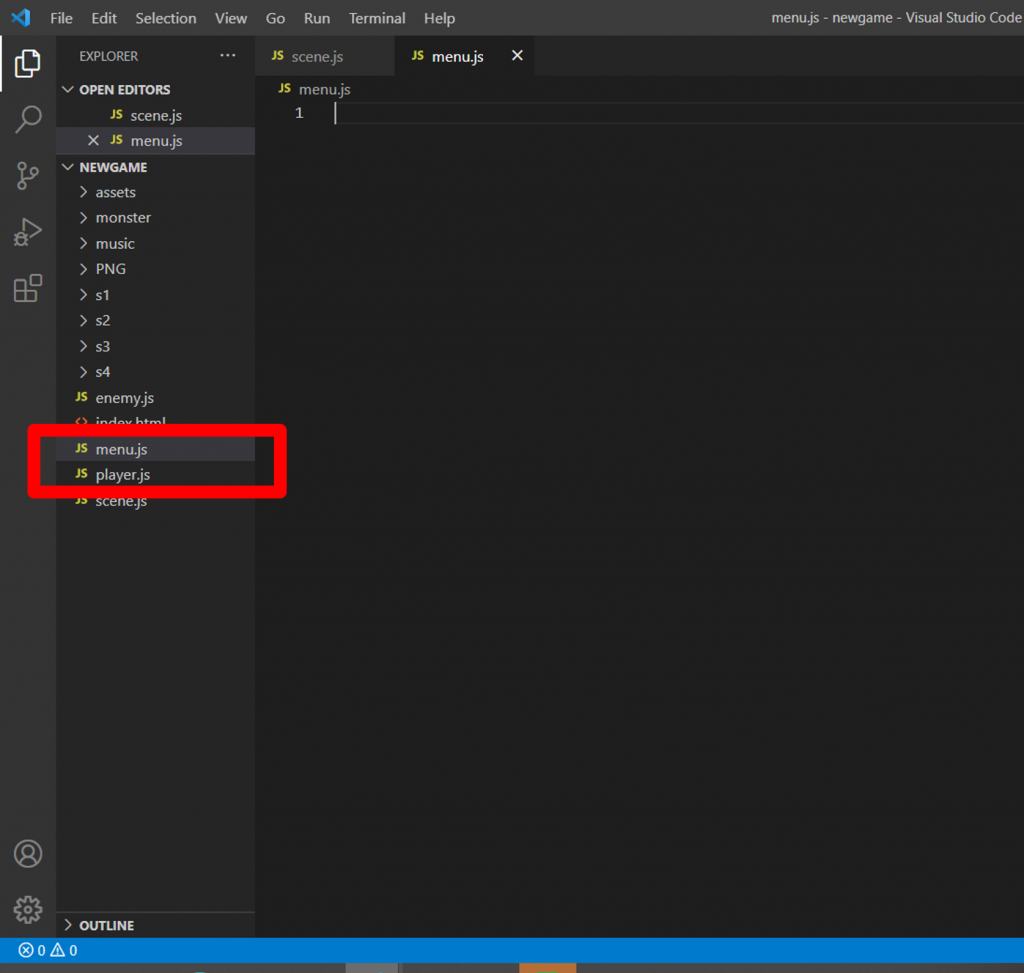
Task: Open the Run menu
Action: click(x=317, y=18)
